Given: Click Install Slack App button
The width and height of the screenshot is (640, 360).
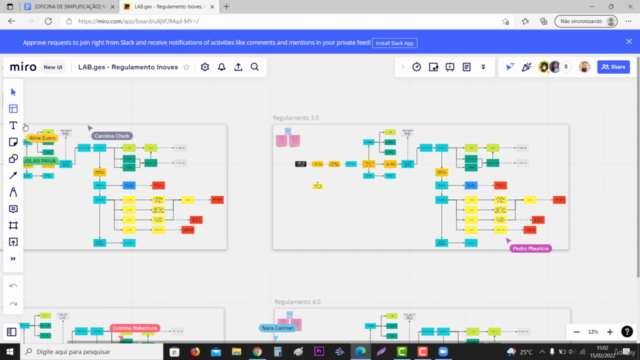Looking at the screenshot, I should (x=395, y=43).
